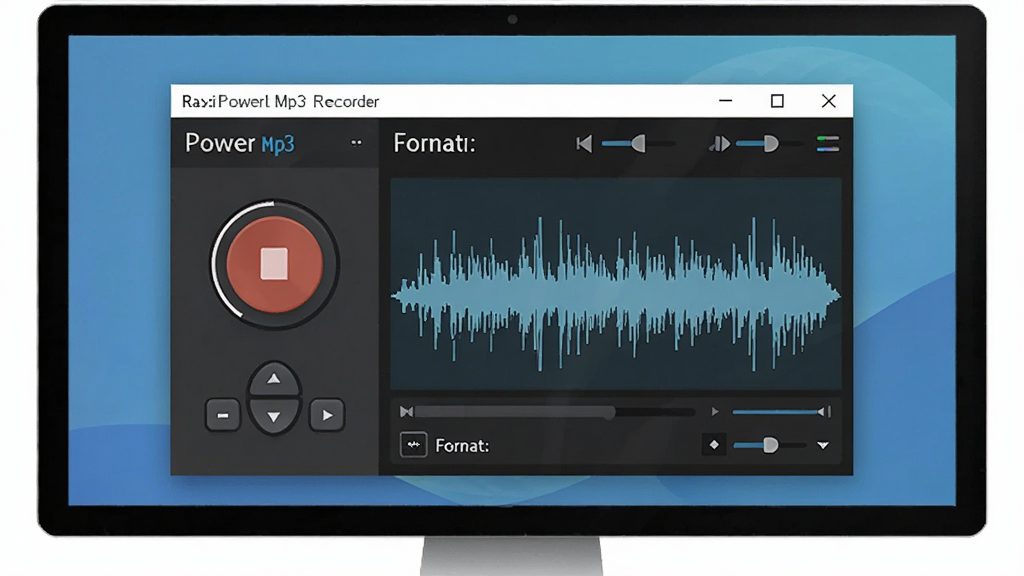
Task: Minimize the Mp3 Recorder window
Action: tap(726, 101)
